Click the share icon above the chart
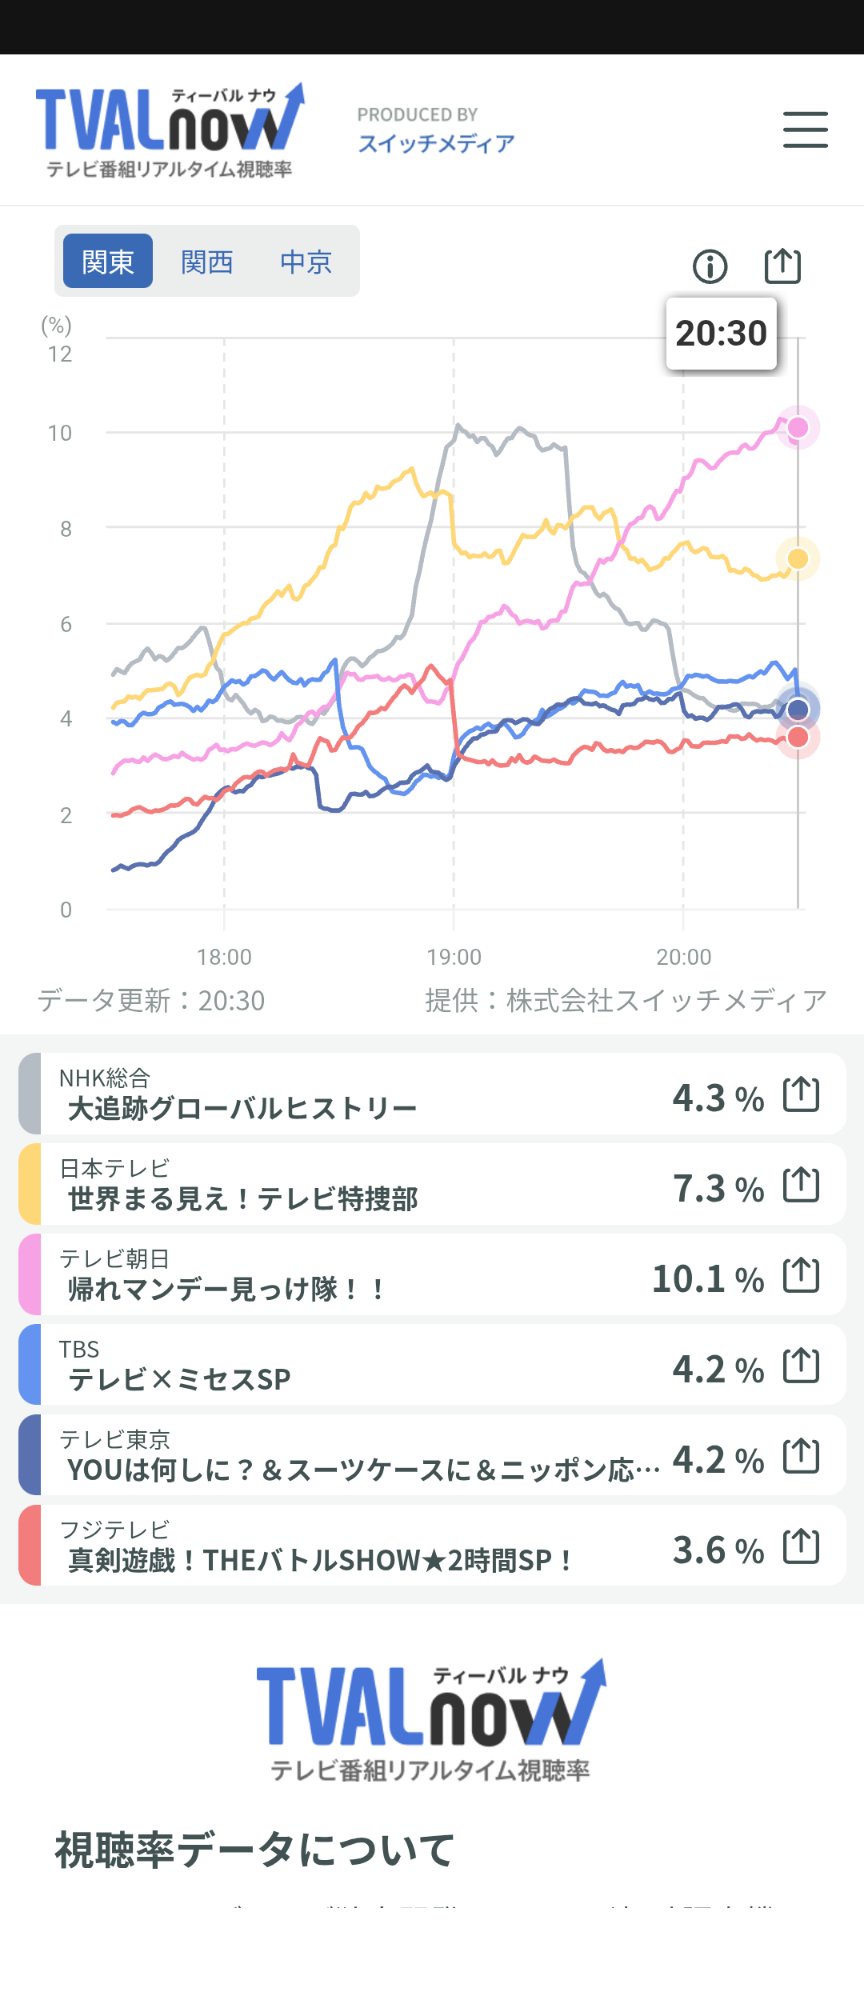Image resolution: width=864 pixels, height=2016 pixels. [782, 265]
